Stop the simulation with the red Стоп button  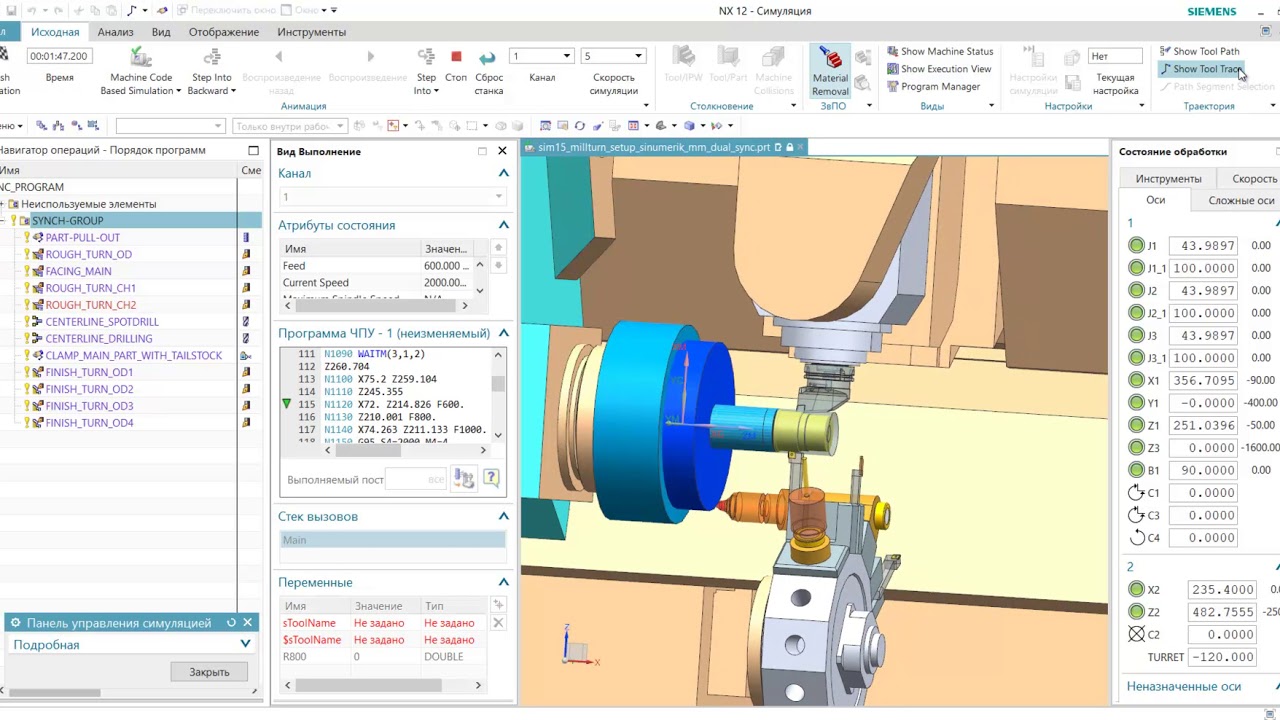(456, 57)
